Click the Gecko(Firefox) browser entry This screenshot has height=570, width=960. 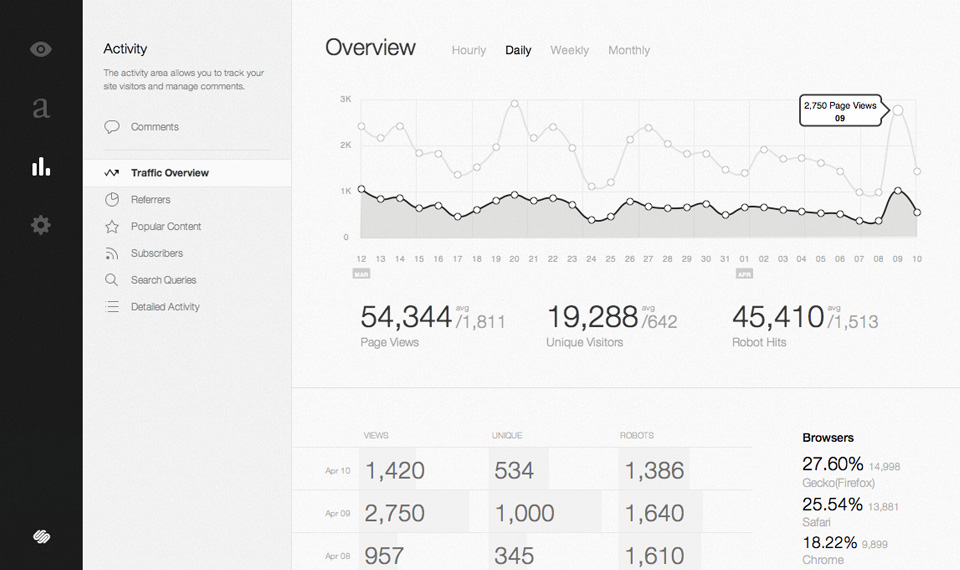tap(838, 483)
